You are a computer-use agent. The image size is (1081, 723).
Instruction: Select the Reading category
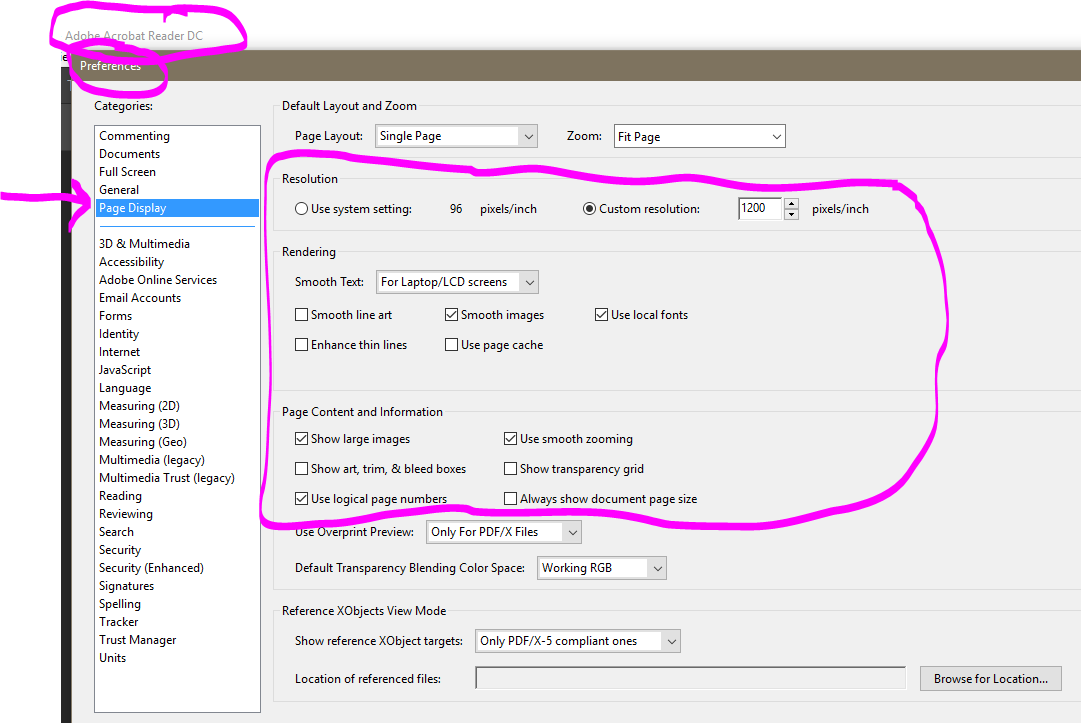[x=120, y=496]
